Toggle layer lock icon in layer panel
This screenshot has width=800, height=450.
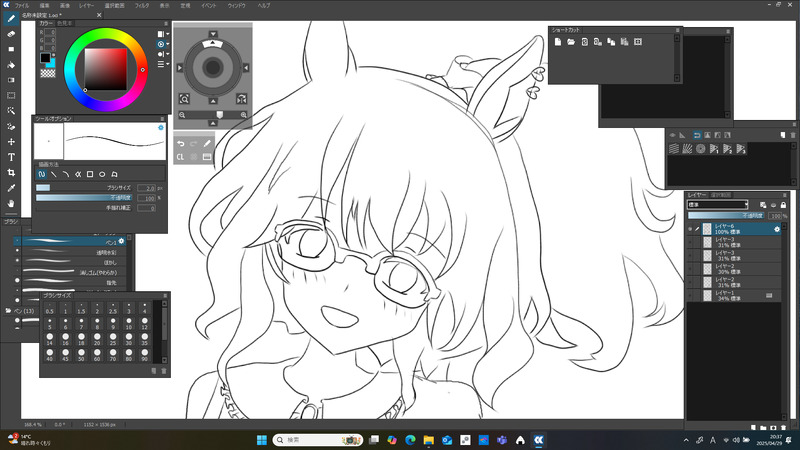click(x=783, y=205)
